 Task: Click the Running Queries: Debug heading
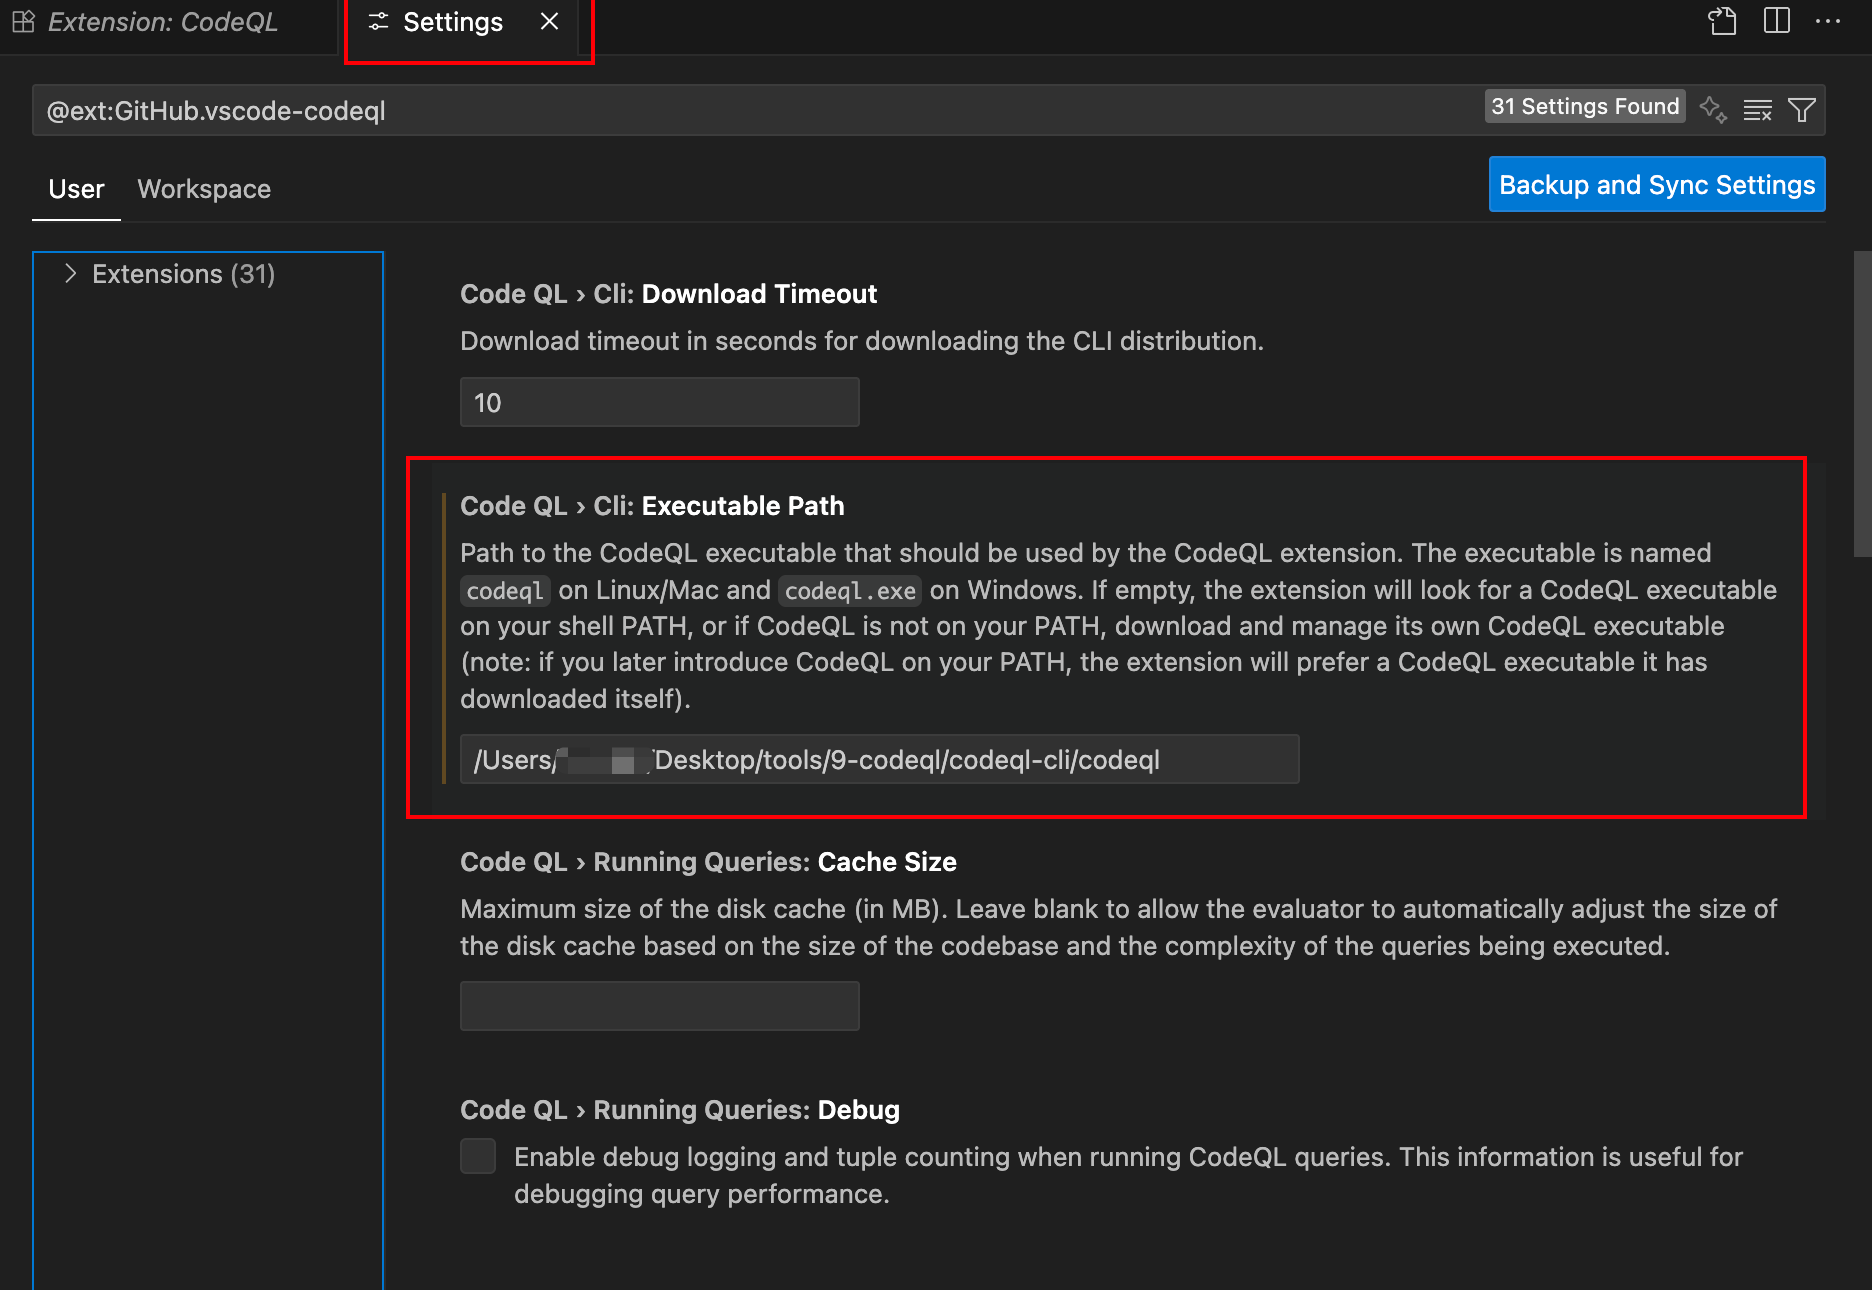point(680,1110)
